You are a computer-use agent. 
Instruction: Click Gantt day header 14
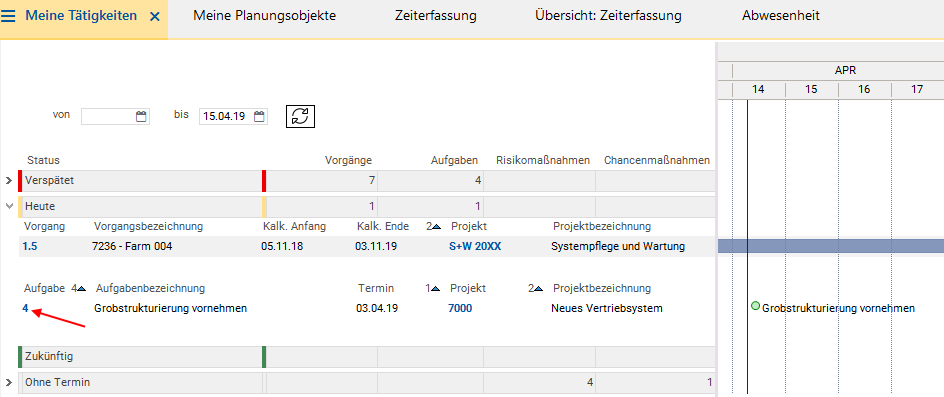point(758,90)
